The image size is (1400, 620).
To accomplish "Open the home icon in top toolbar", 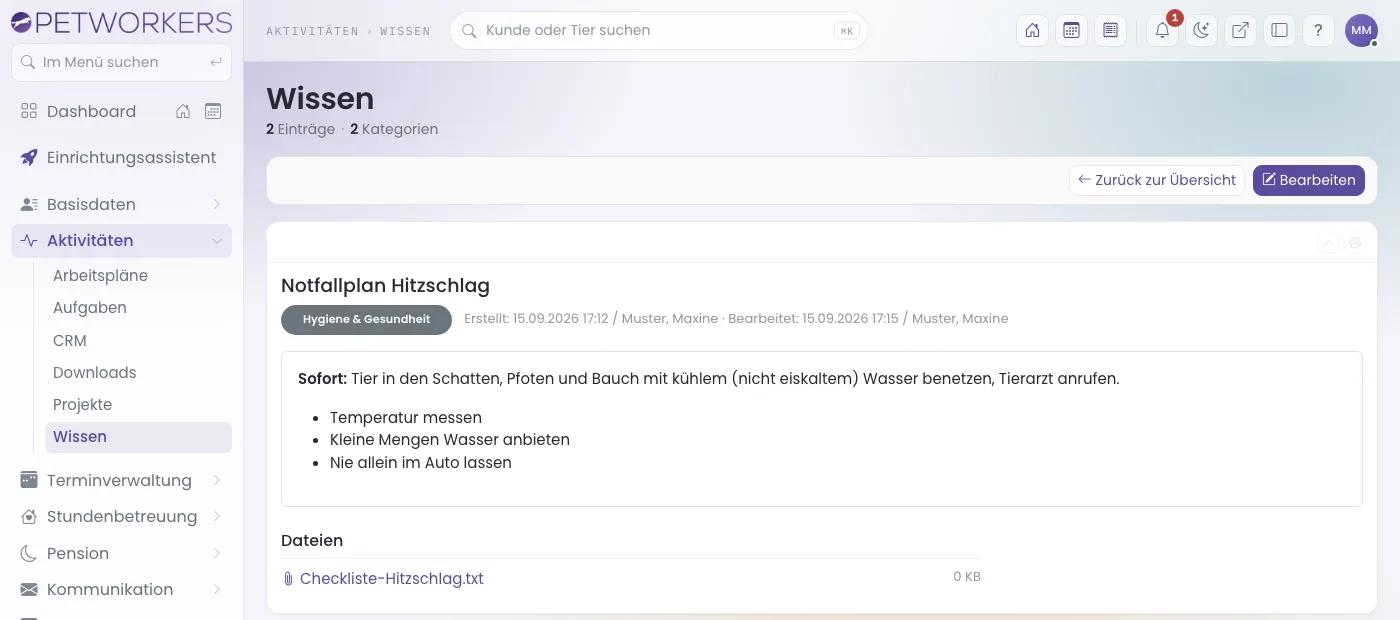I will [1032, 31].
